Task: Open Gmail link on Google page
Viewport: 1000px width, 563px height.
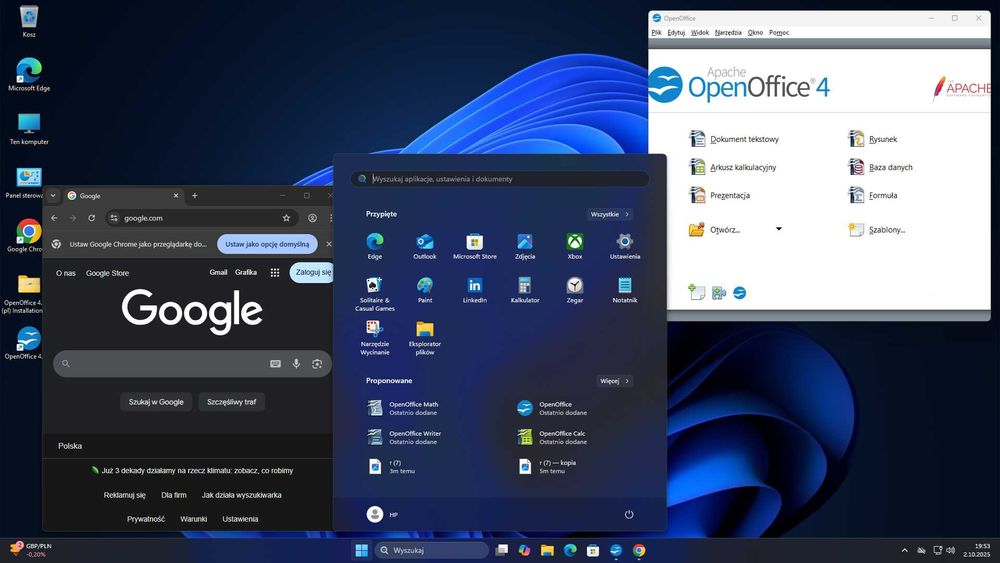Action: [x=218, y=272]
